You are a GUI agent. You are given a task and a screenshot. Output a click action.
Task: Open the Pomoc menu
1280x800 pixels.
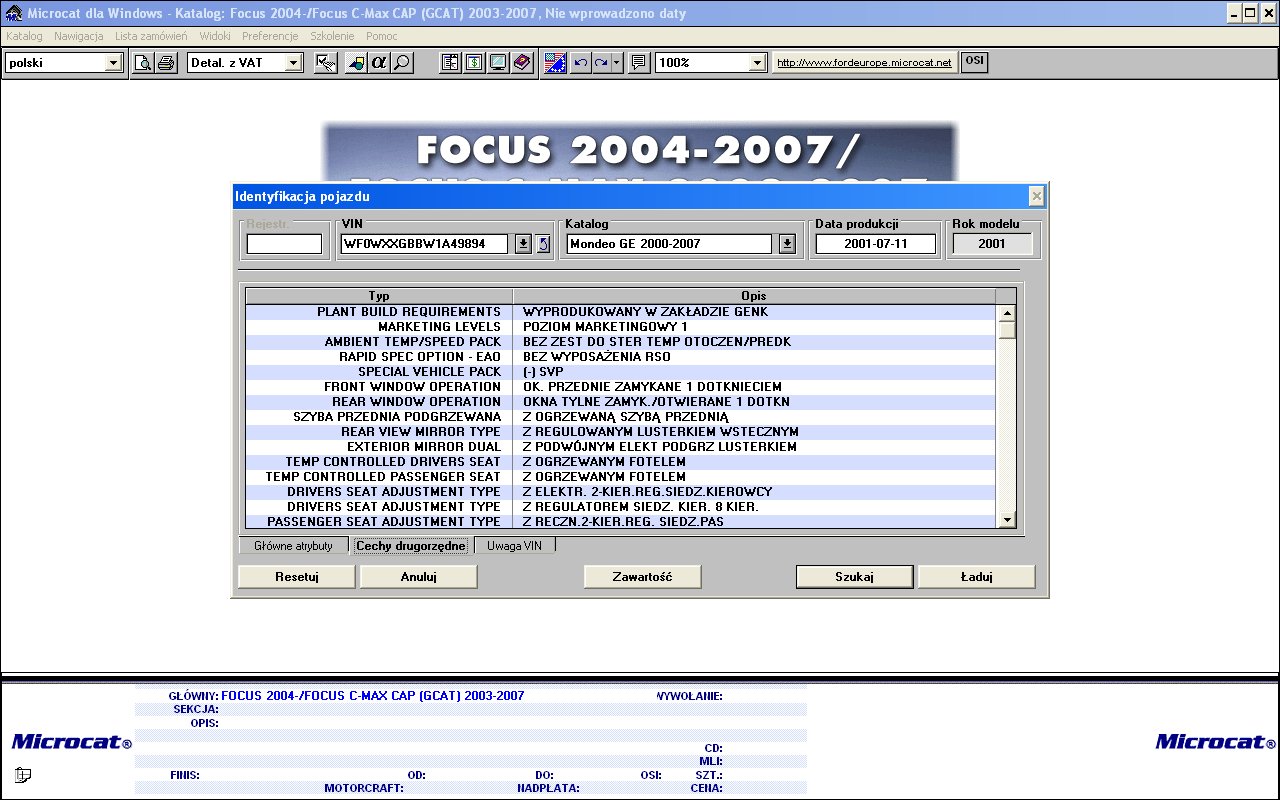pos(382,36)
